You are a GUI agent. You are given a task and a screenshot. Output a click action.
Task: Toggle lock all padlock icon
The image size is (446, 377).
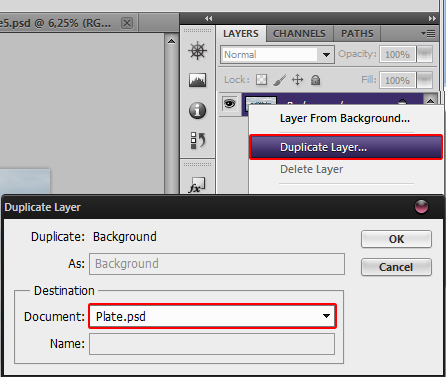click(315, 80)
